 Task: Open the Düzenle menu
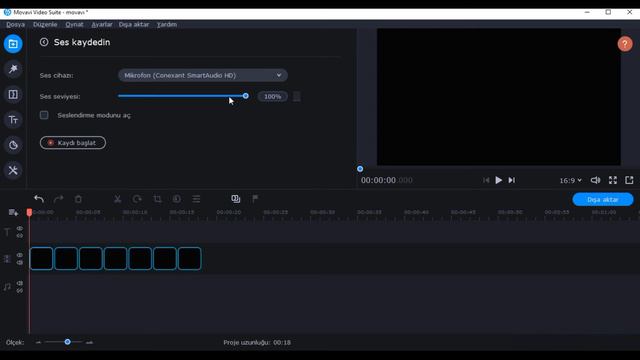pyautogui.click(x=45, y=24)
